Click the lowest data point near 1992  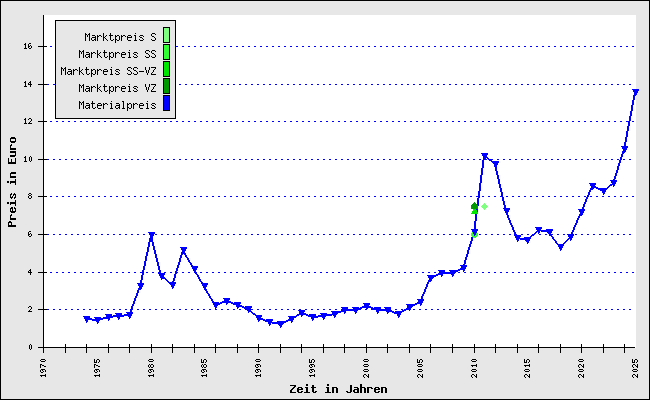tap(280, 324)
